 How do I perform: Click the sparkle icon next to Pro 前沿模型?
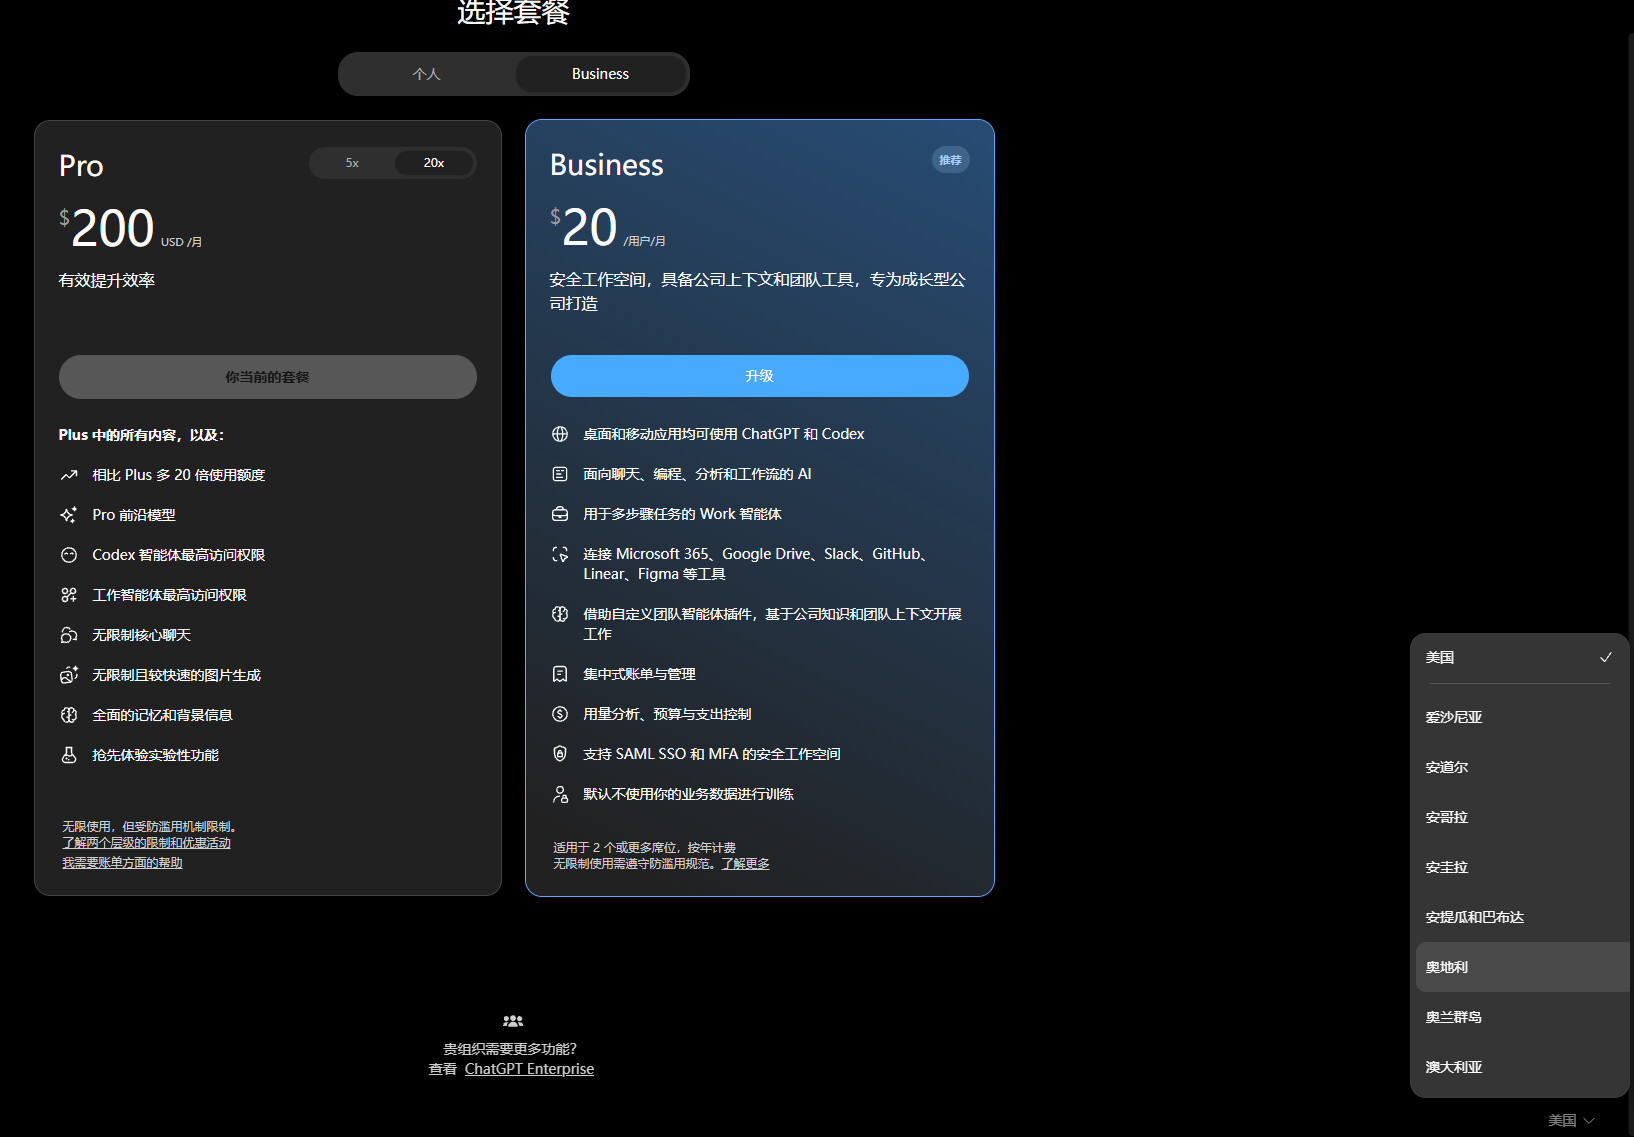69,515
